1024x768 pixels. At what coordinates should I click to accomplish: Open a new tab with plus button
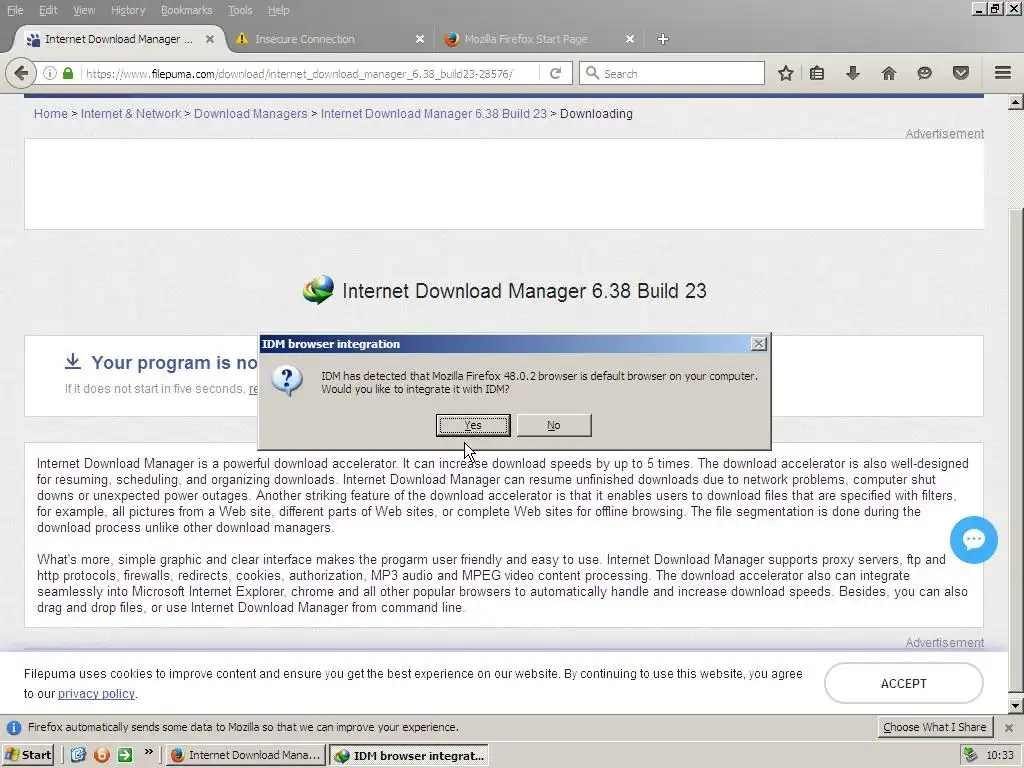click(662, 39)
